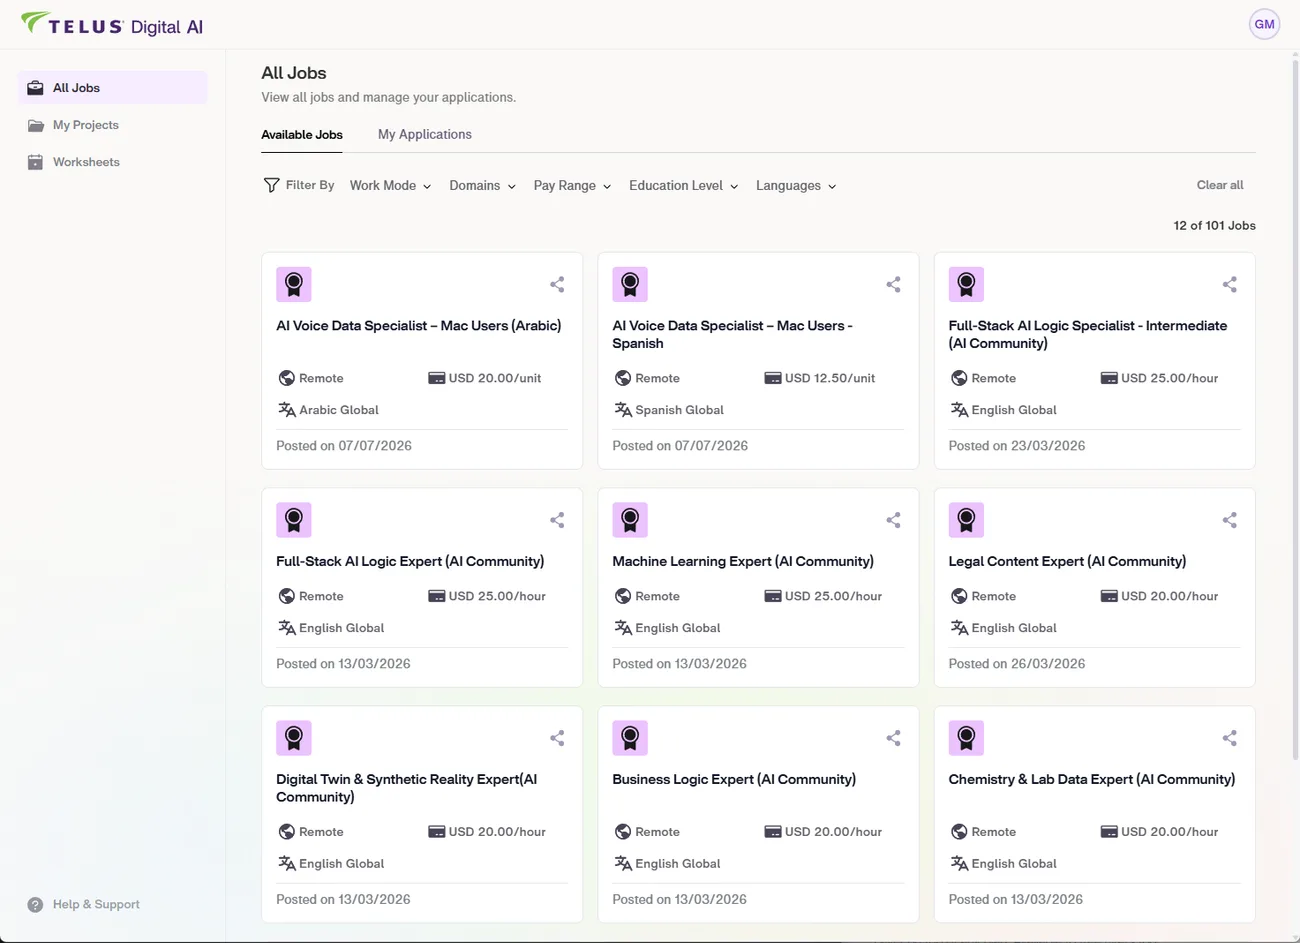Click the badge icon on Arabic Voice Data card
This screenshot has width=1300, height=943.
click(294, 284)
